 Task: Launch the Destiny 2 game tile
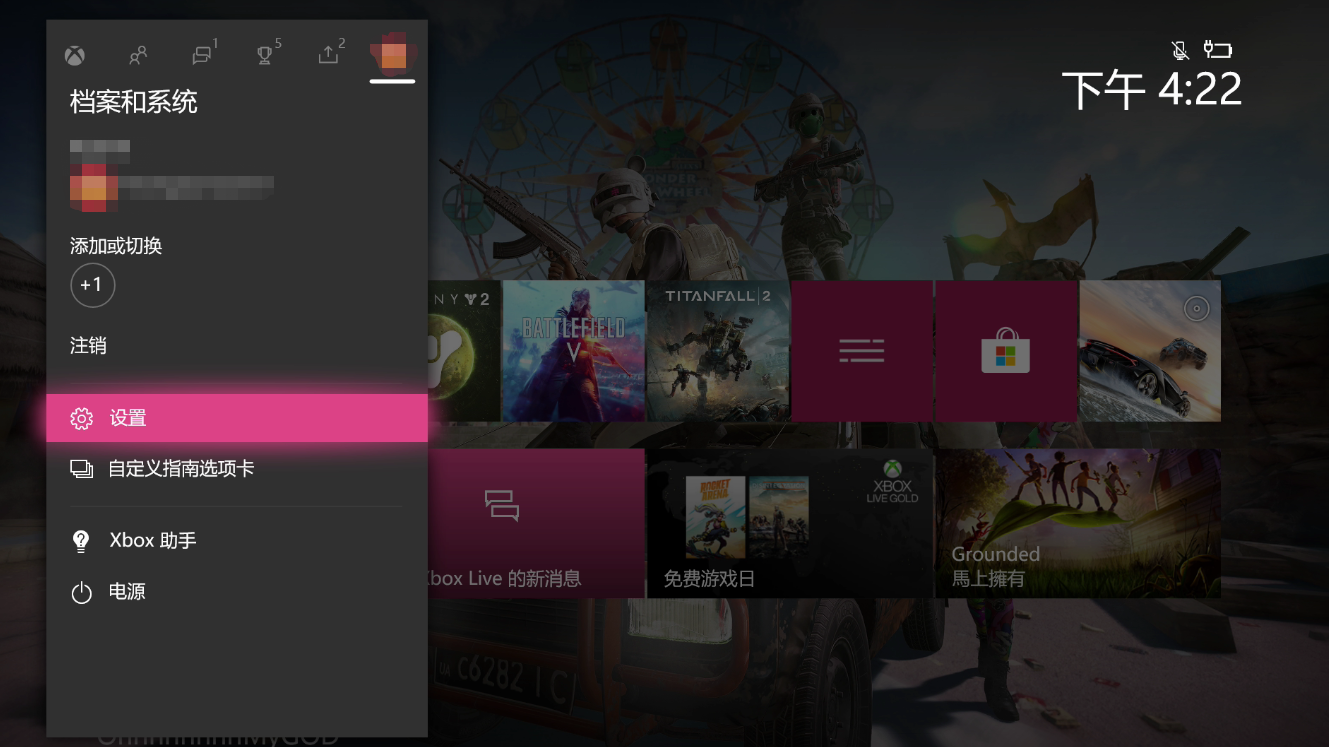pyautogui.click(x=464, y=351)
